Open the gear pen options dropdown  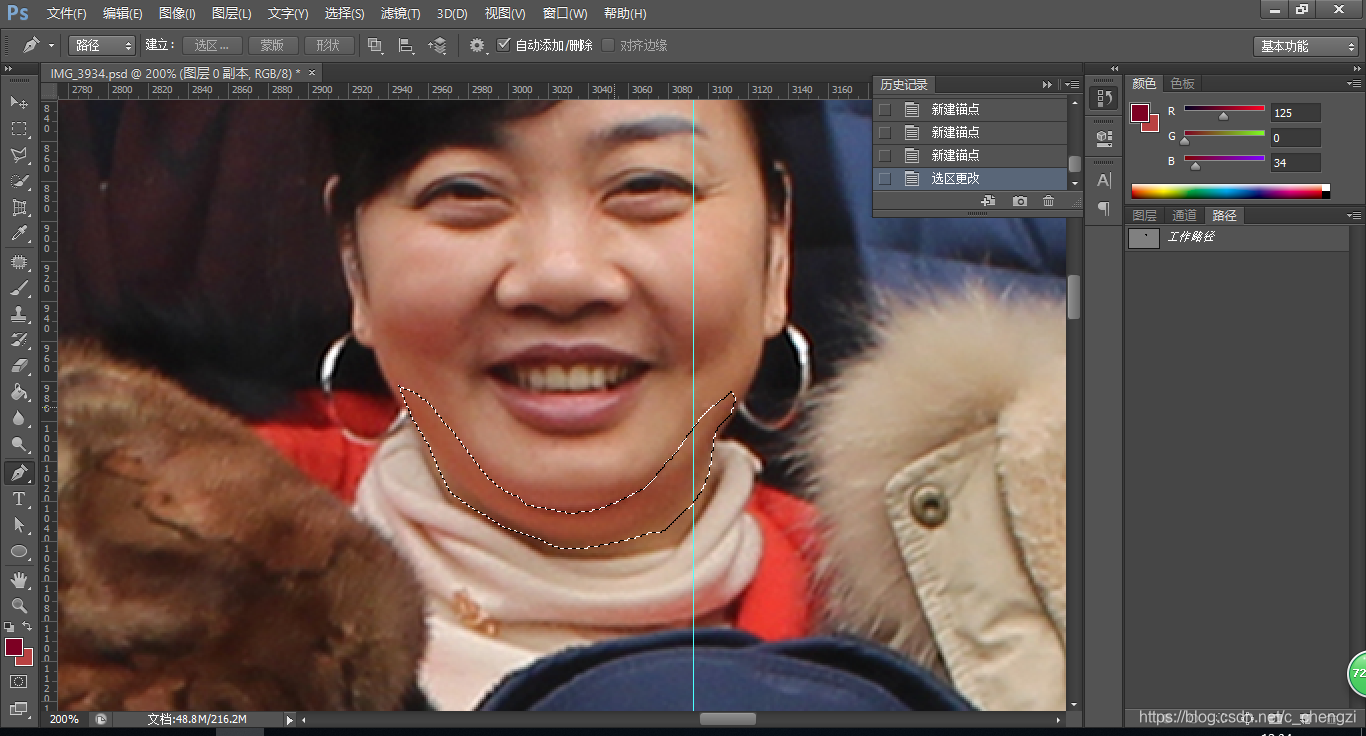(477, 45)
